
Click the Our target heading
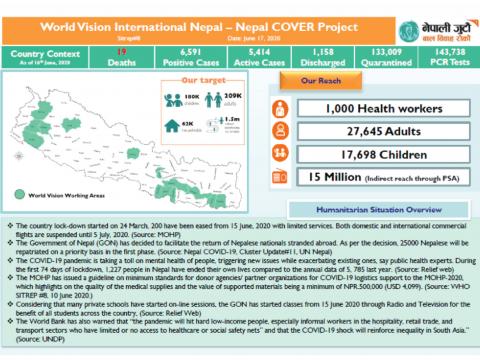pos(204,80)
